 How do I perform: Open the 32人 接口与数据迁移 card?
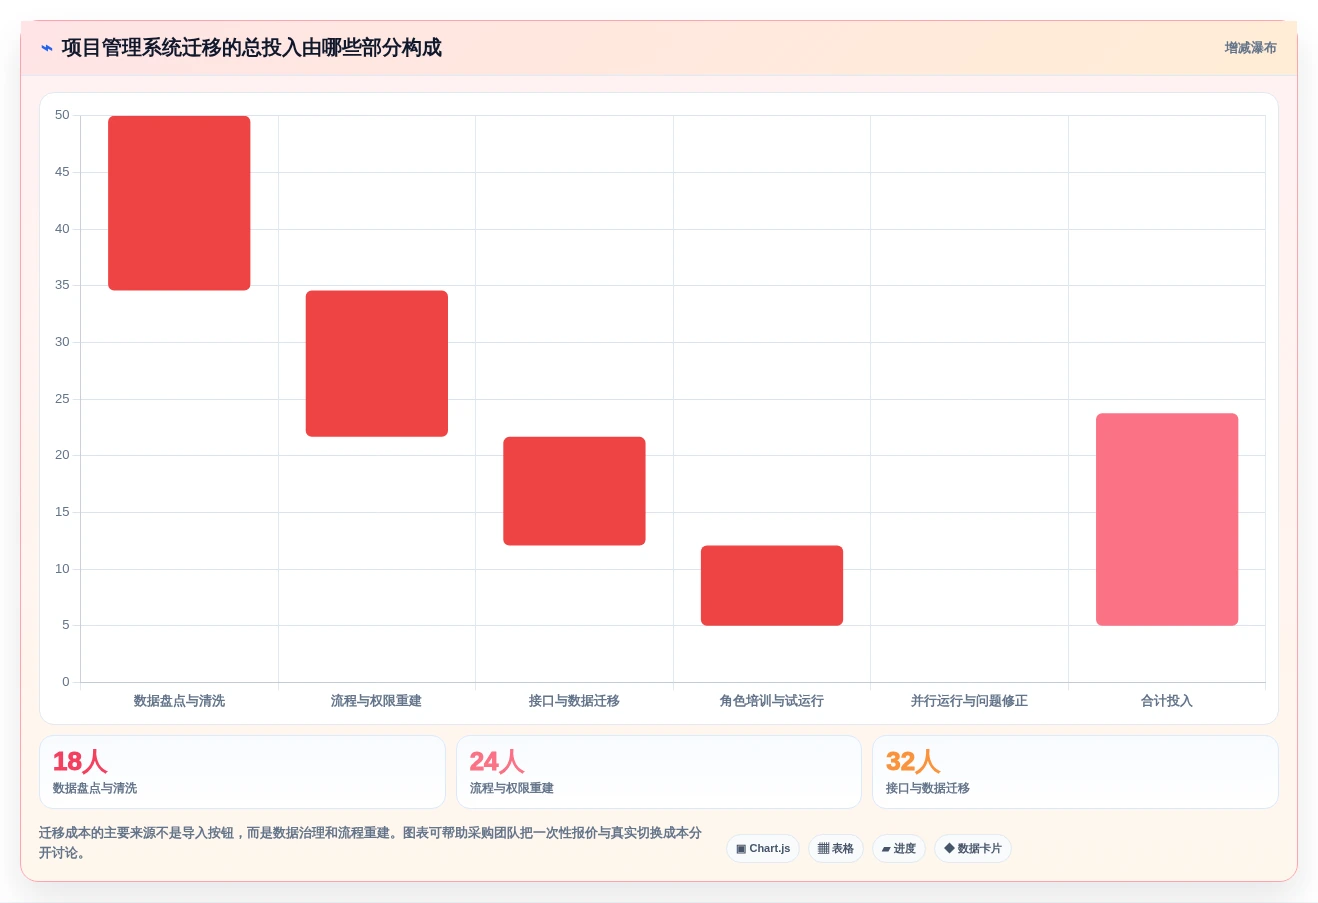tap(1075, 772)
